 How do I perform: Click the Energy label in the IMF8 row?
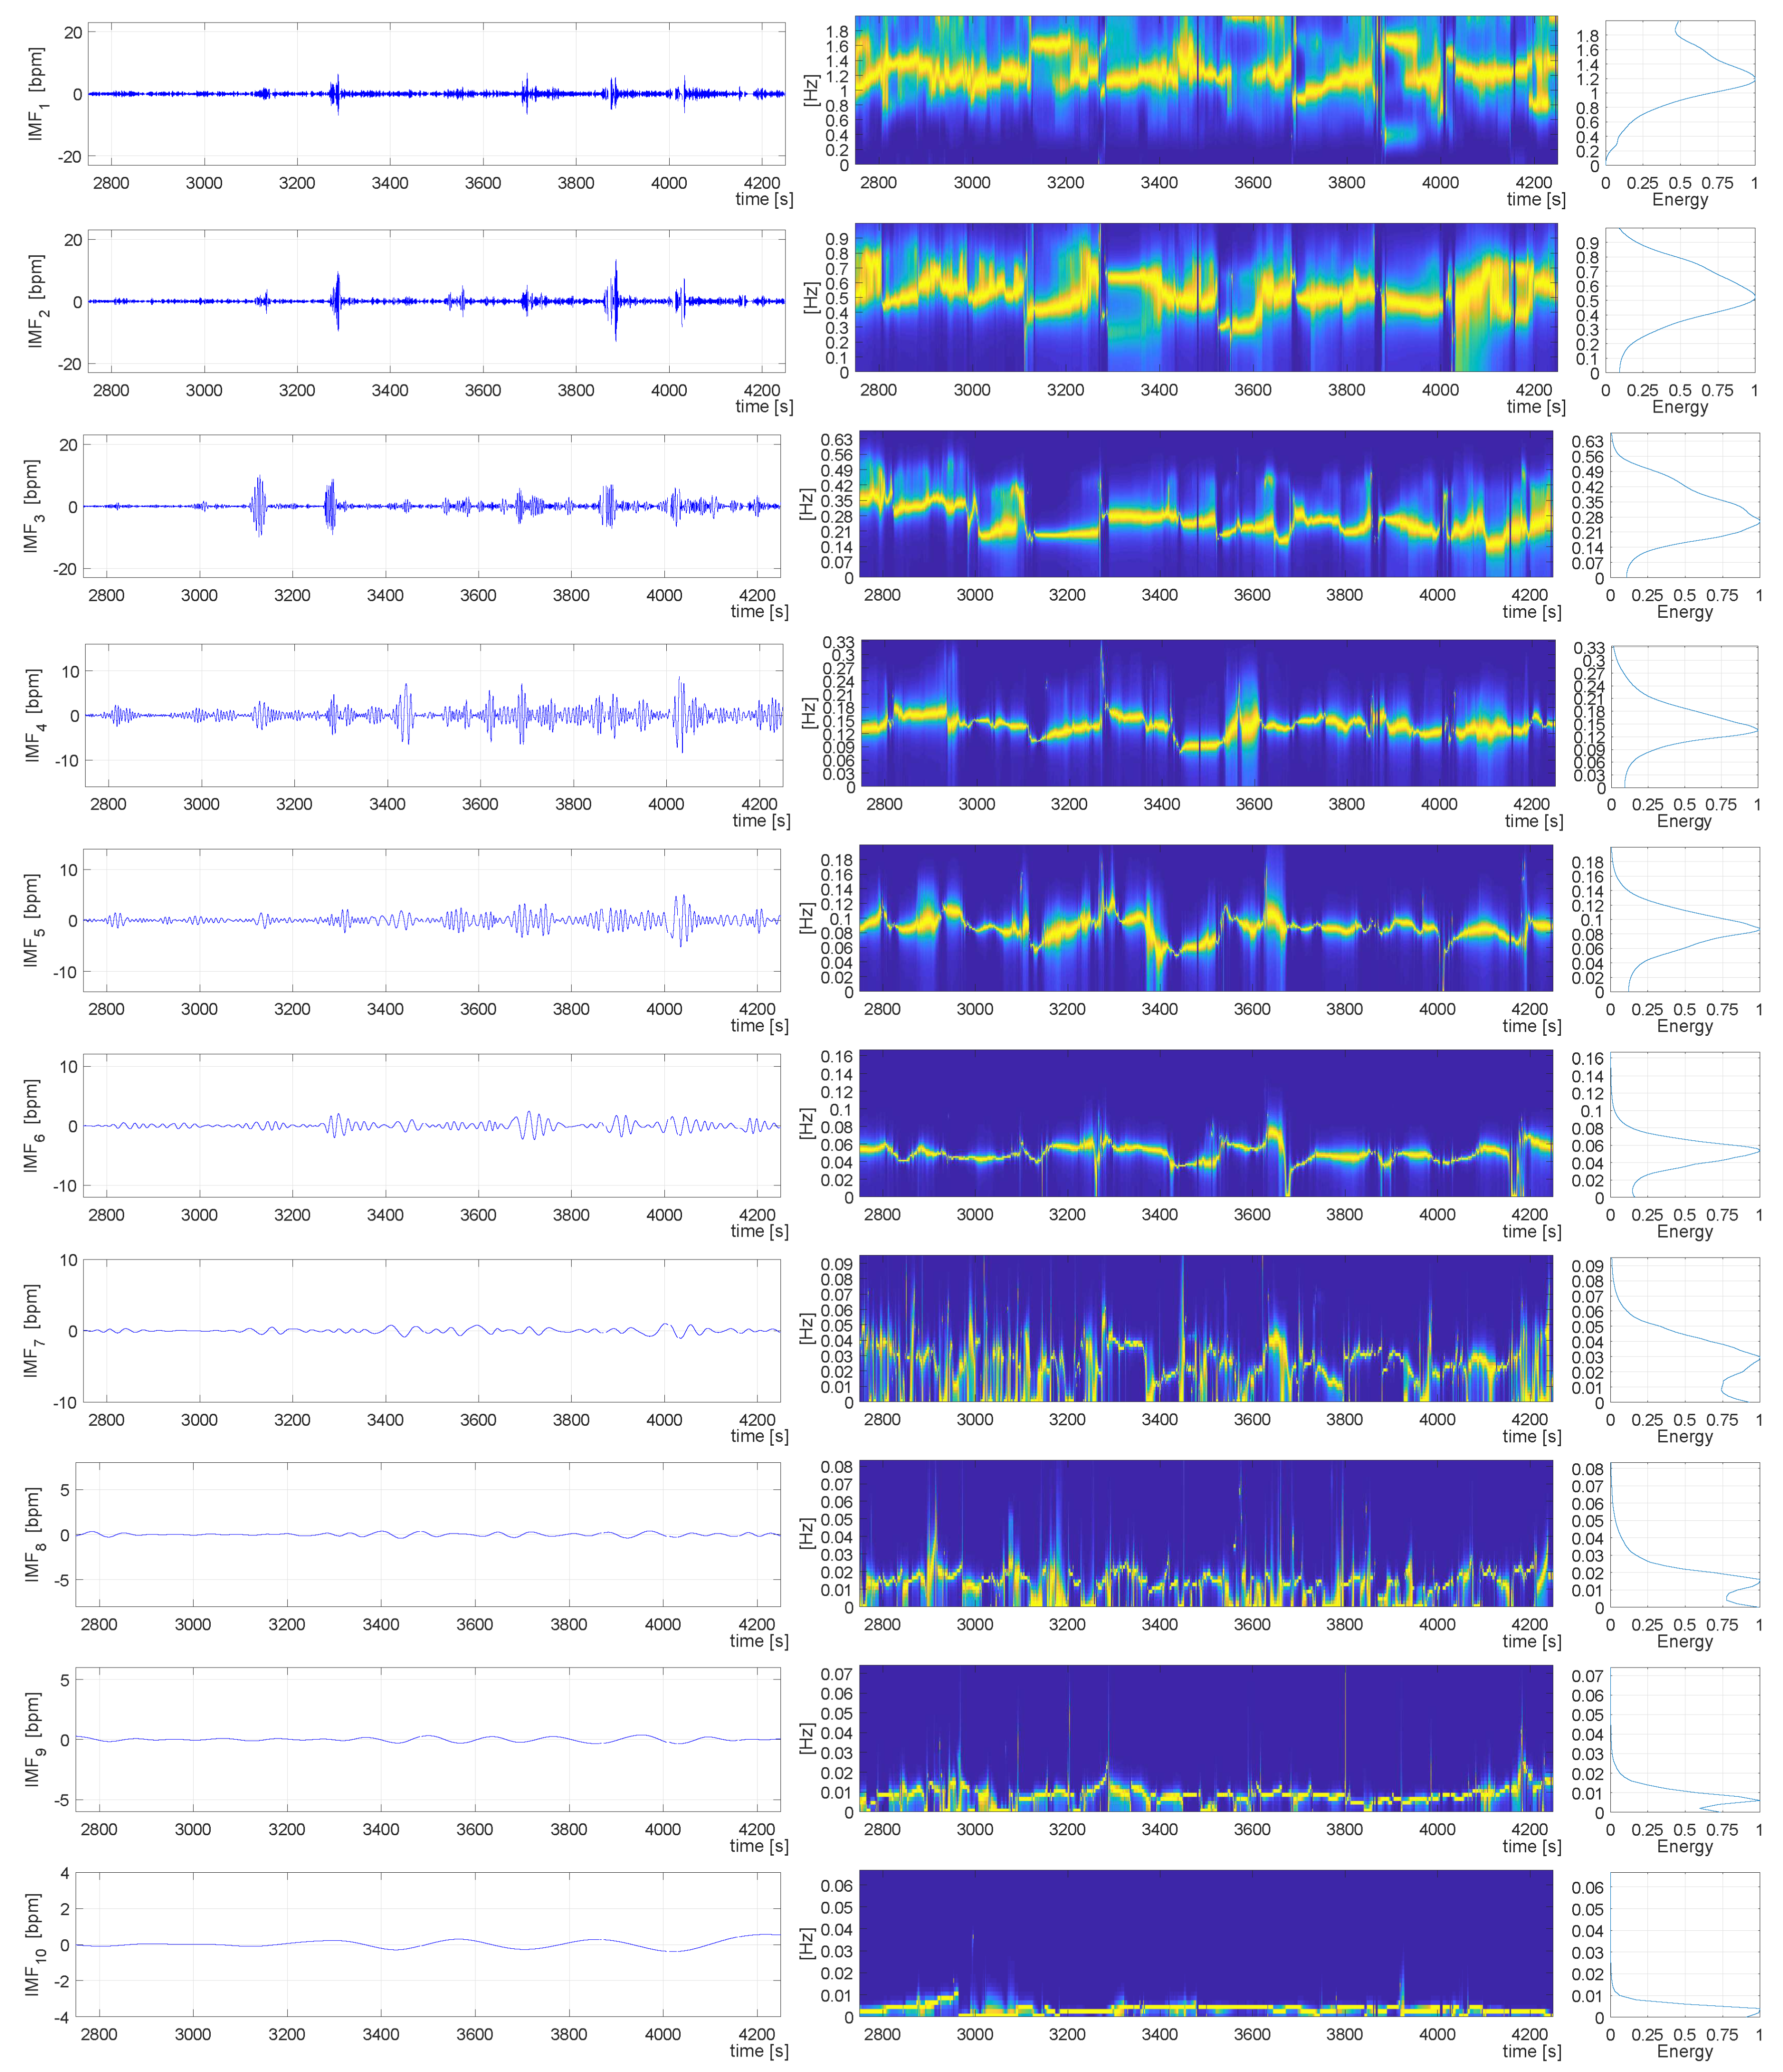click(x=1685, y=1641)
